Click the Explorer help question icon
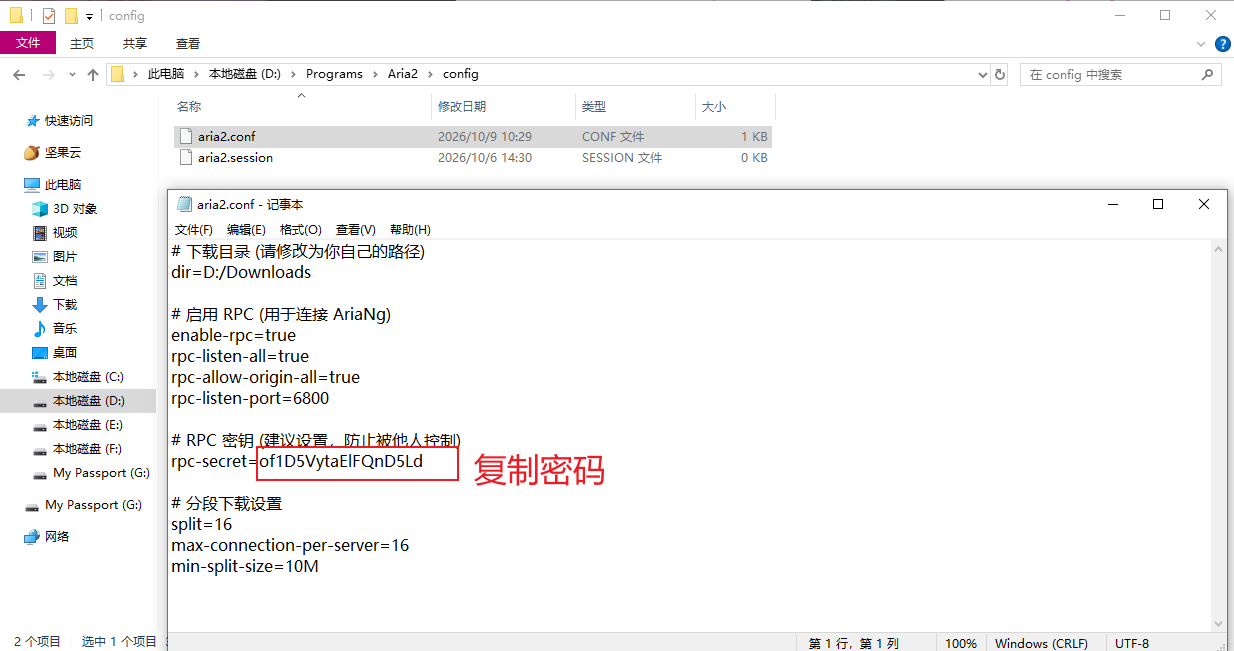The height and width of the screenshot is (651, 1234). tap(1222, 44)
